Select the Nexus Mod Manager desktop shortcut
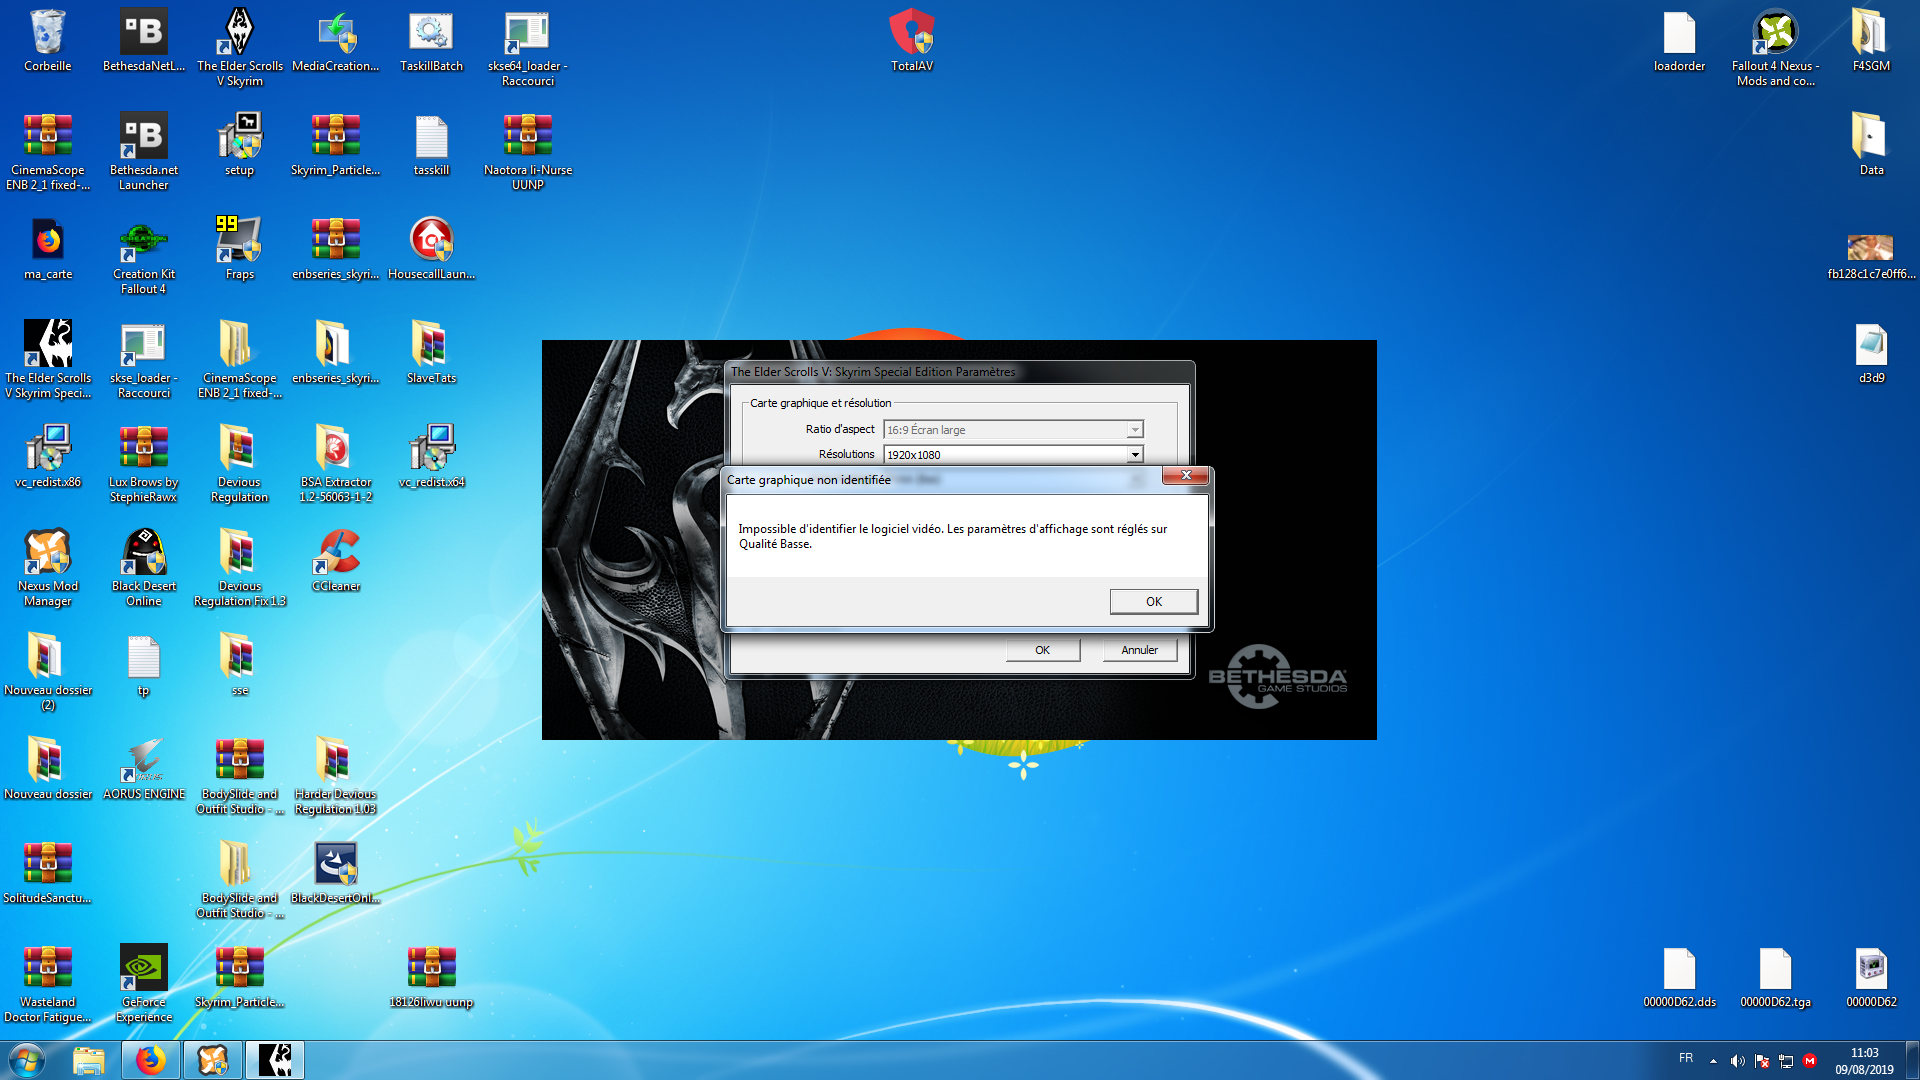 (47, 568)
